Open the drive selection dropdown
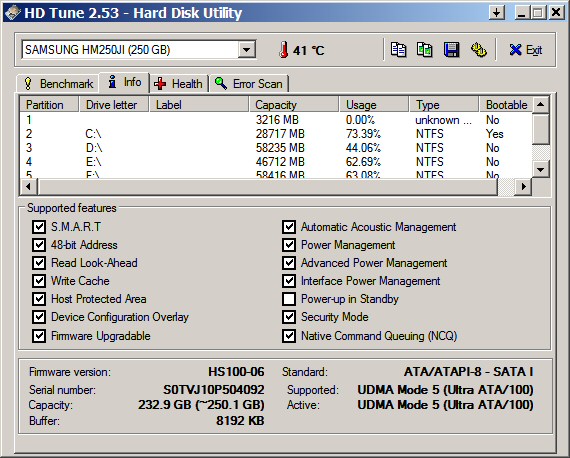 click(x=247, y=49)
